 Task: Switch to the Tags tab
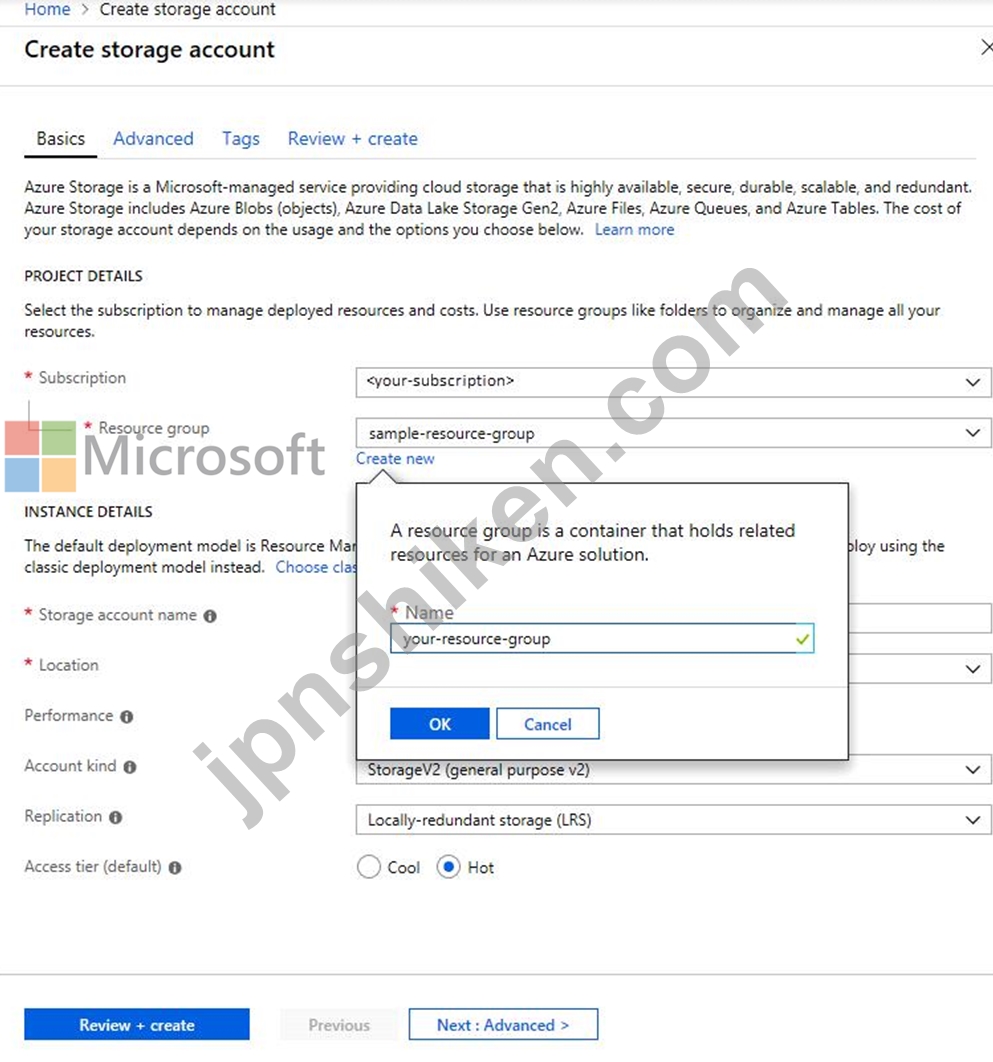240,139
